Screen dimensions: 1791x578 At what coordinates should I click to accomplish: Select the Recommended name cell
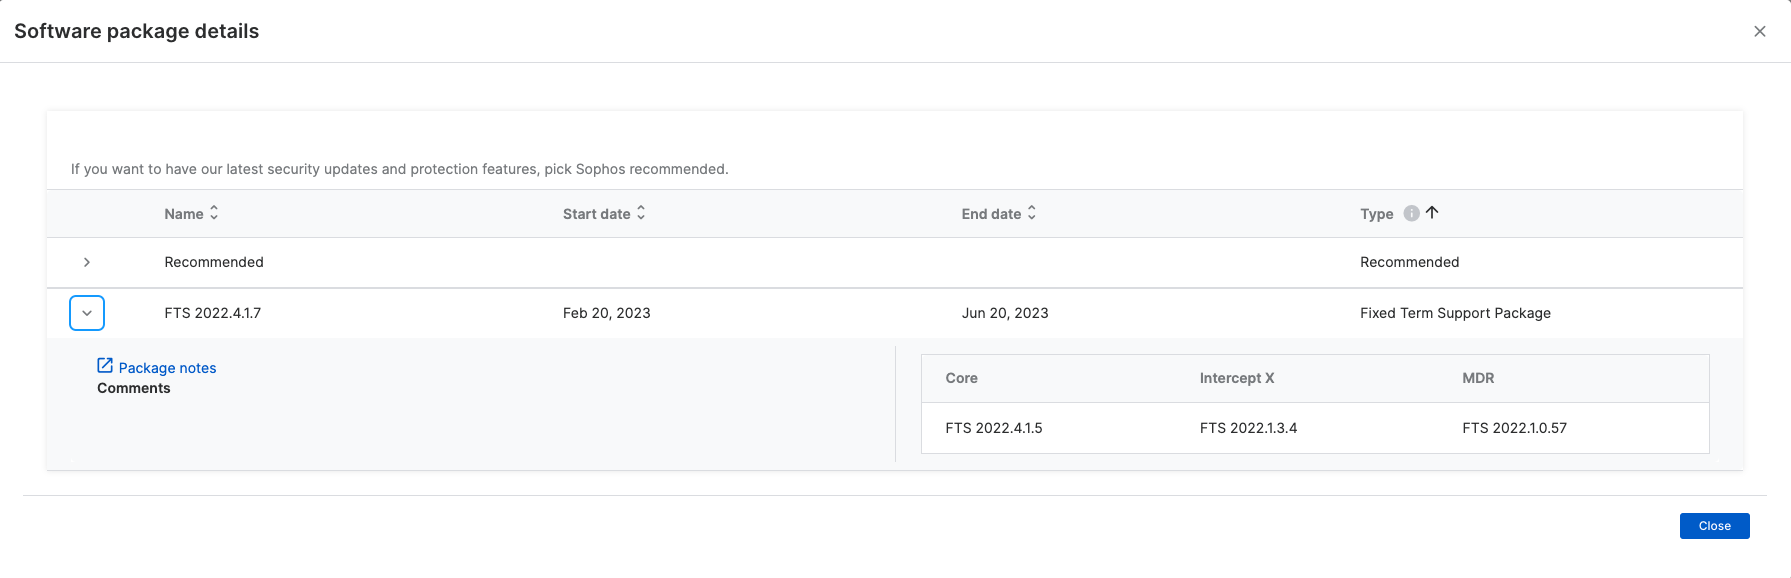point(214,262)
